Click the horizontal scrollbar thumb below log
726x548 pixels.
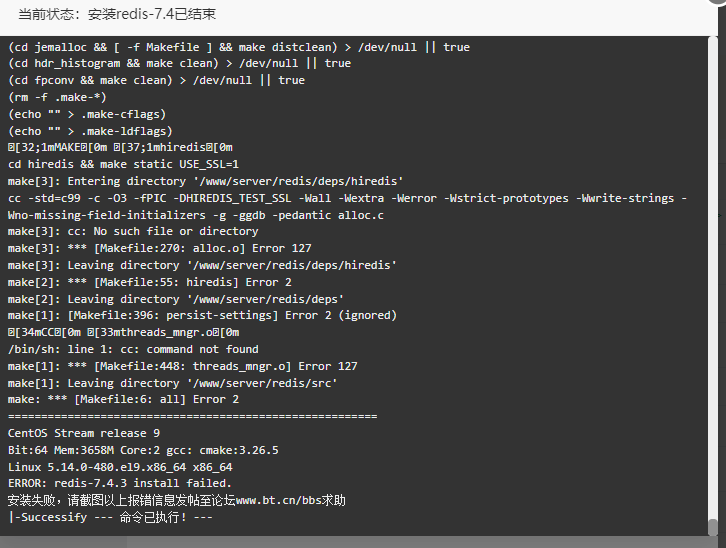click(x=63, y=542)
